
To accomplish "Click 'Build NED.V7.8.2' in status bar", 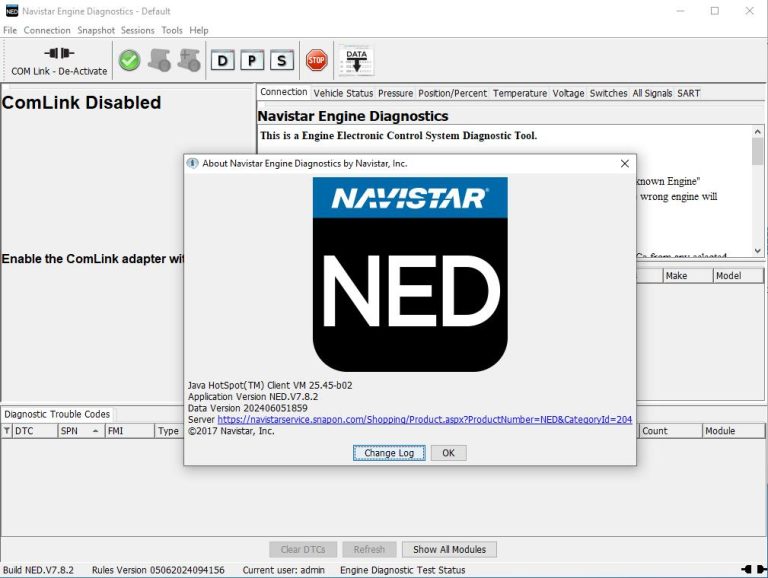I will point(38,570).
